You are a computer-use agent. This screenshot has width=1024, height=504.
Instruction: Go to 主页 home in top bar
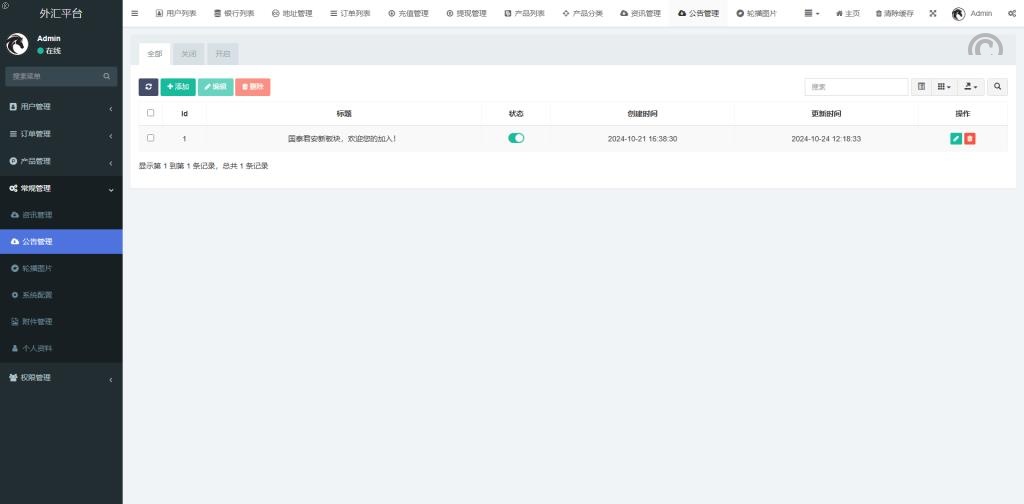coord(848,13)
